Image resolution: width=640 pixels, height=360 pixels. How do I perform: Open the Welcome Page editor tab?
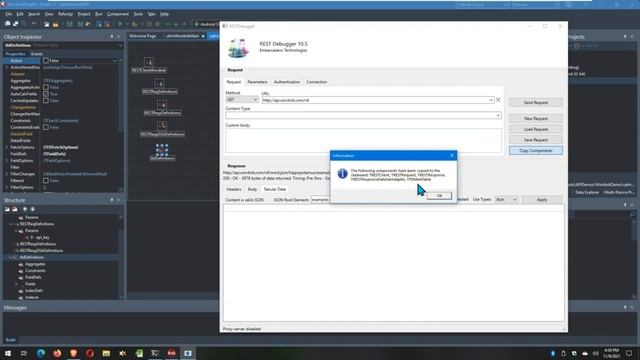coord(142,36)
